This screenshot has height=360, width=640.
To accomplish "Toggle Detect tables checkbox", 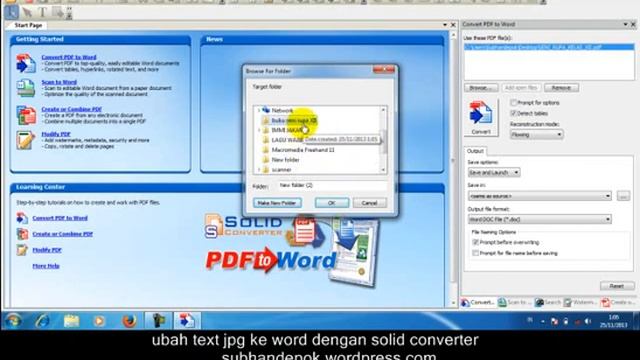I will pyautogui.click(x=513, y=113).
